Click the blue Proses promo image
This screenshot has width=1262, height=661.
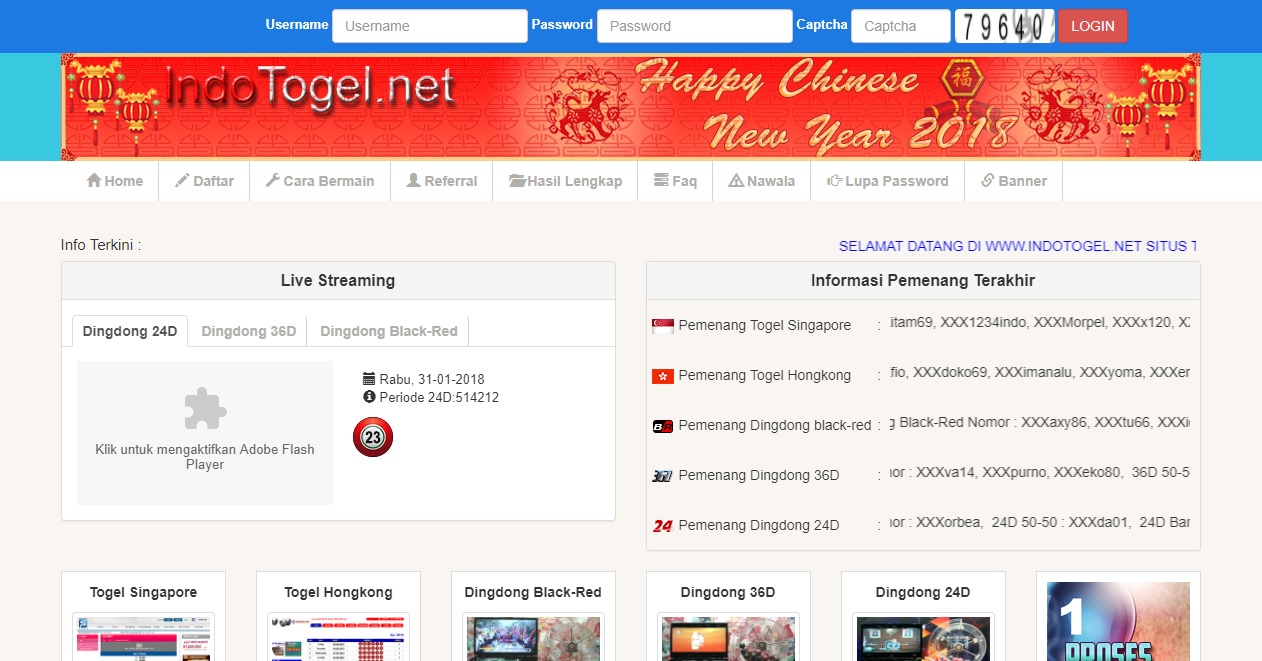(1118, 622)
